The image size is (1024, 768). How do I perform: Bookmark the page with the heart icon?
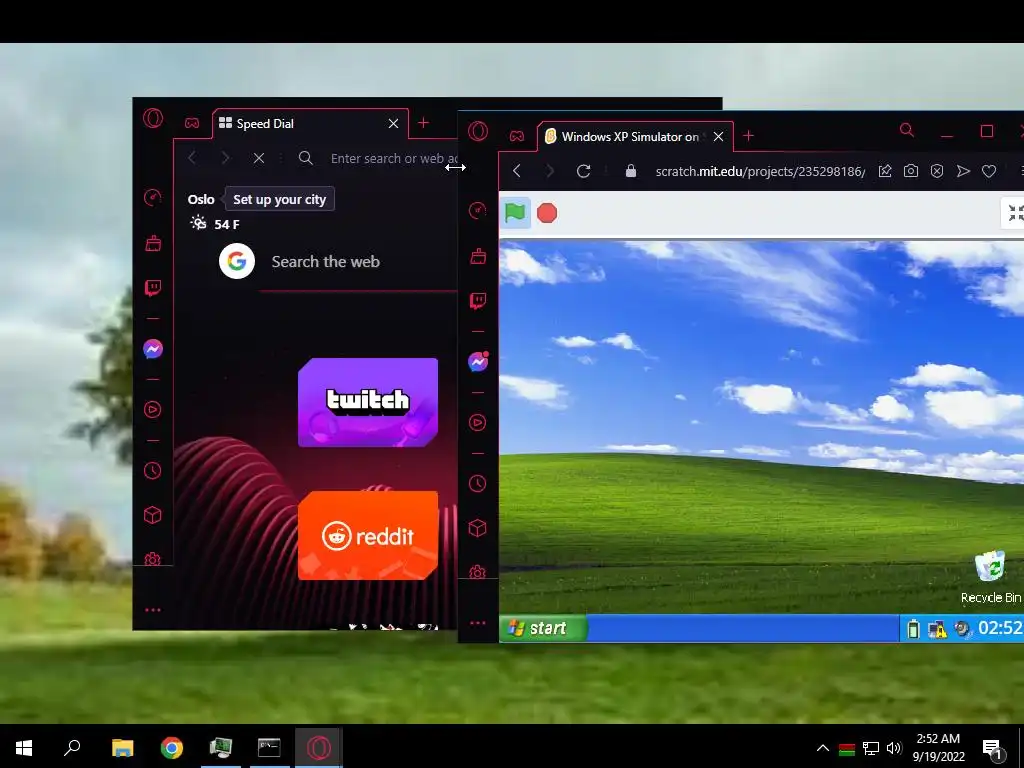tap(989, 171)
